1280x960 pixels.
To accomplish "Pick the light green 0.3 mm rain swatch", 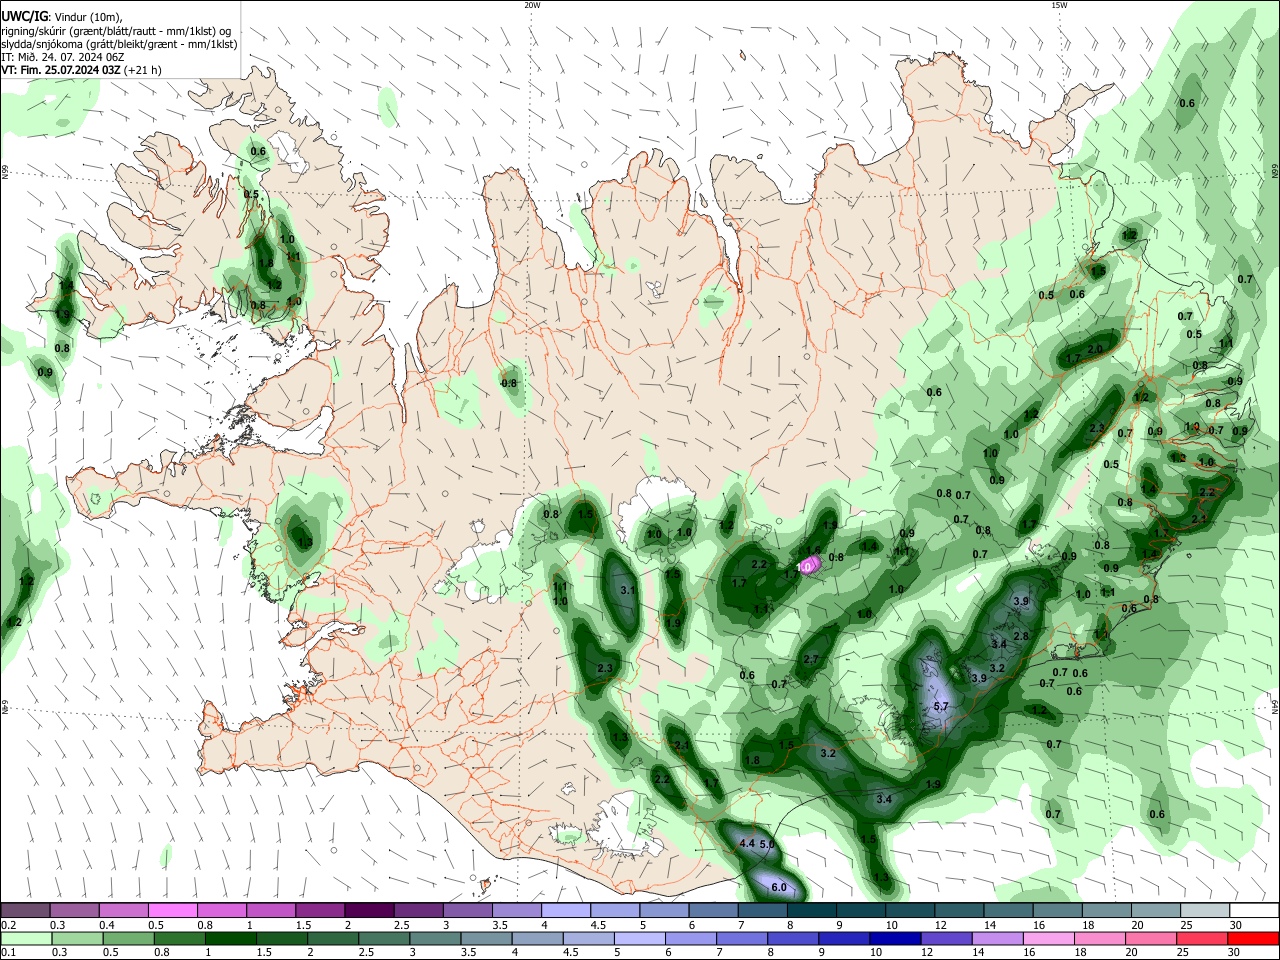I will 77,939.
